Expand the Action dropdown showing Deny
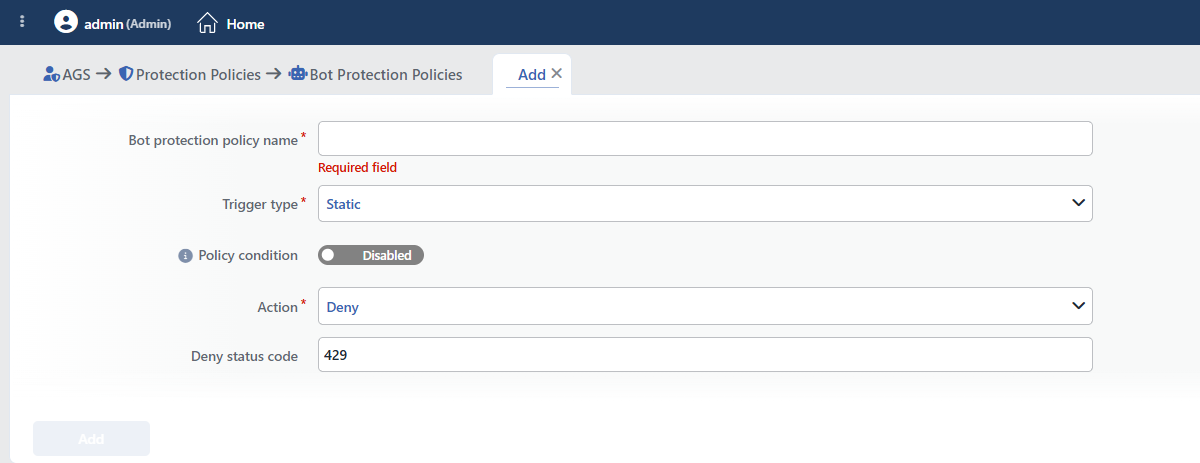This screenshot has height=463, width=1200. 705,306
